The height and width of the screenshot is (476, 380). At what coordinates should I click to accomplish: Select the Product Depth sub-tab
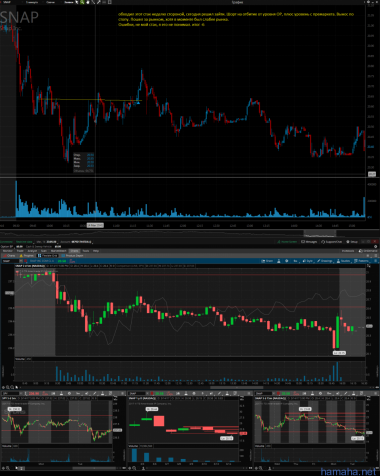click(x=72, y=256)
